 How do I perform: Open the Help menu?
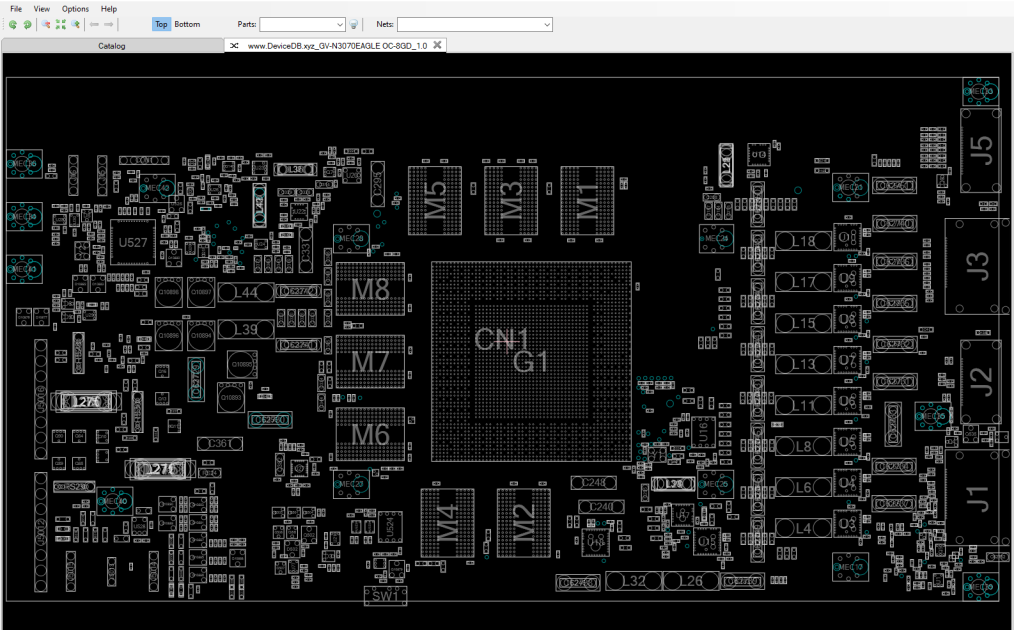[109, 8]
